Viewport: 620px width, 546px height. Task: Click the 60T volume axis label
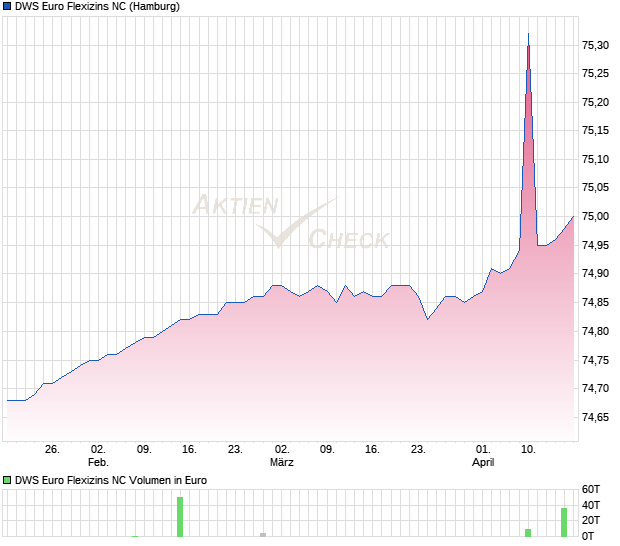click(591, 489)
